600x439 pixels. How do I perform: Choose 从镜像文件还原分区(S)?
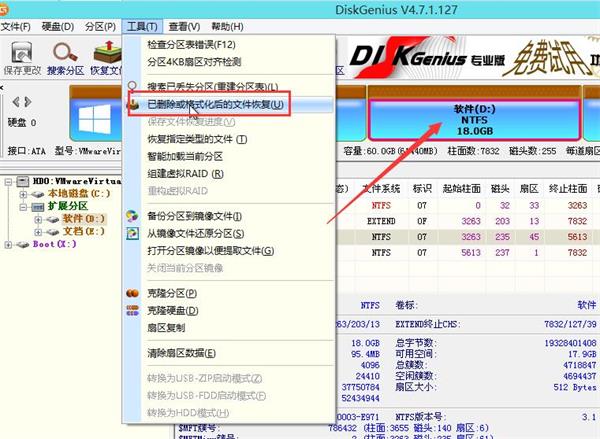(x=196, y=233)
